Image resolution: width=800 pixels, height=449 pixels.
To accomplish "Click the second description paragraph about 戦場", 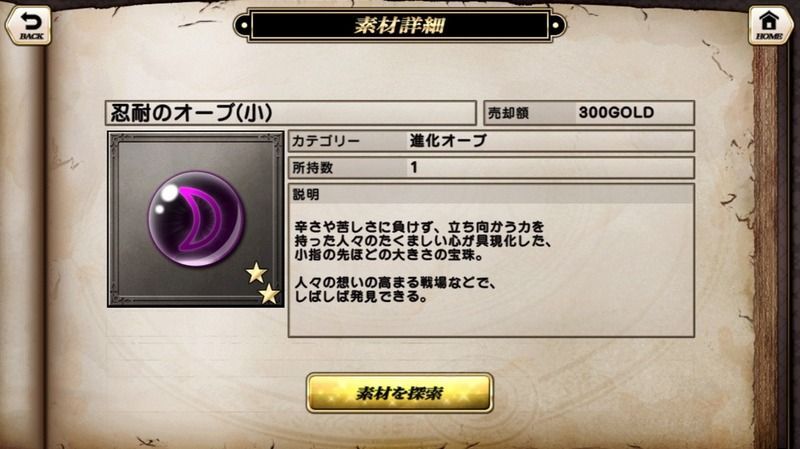I will [x=395, y=289].
